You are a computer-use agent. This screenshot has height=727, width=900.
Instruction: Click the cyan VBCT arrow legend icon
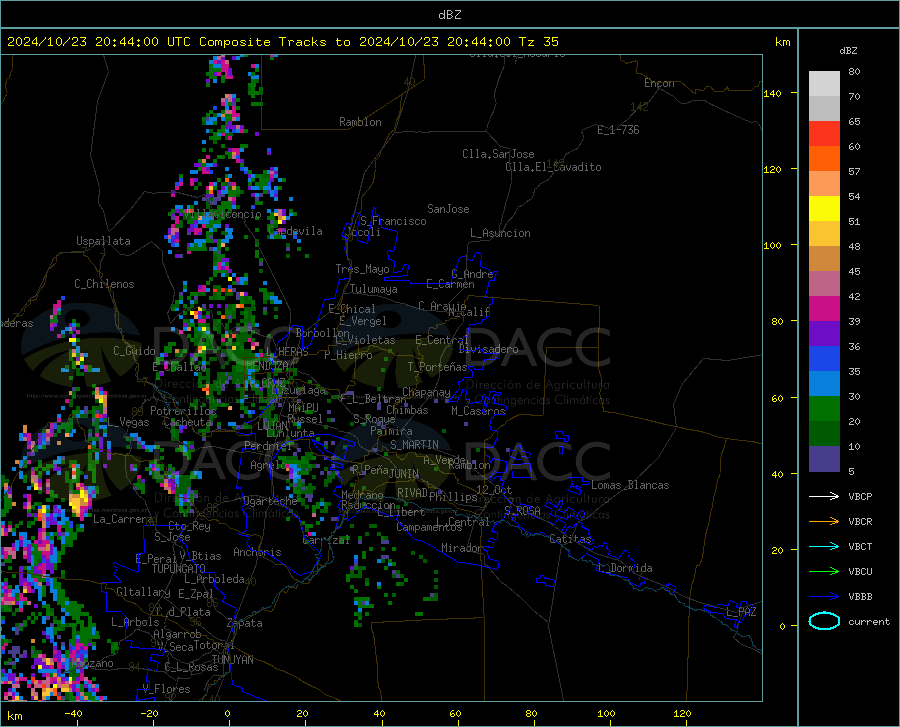pos(824,546)
